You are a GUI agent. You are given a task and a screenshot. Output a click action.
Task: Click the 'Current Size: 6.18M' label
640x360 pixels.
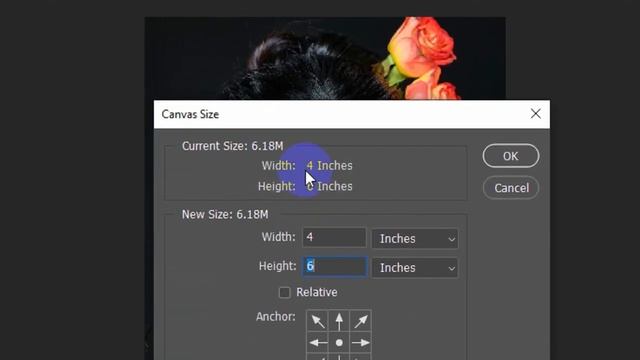232,146
